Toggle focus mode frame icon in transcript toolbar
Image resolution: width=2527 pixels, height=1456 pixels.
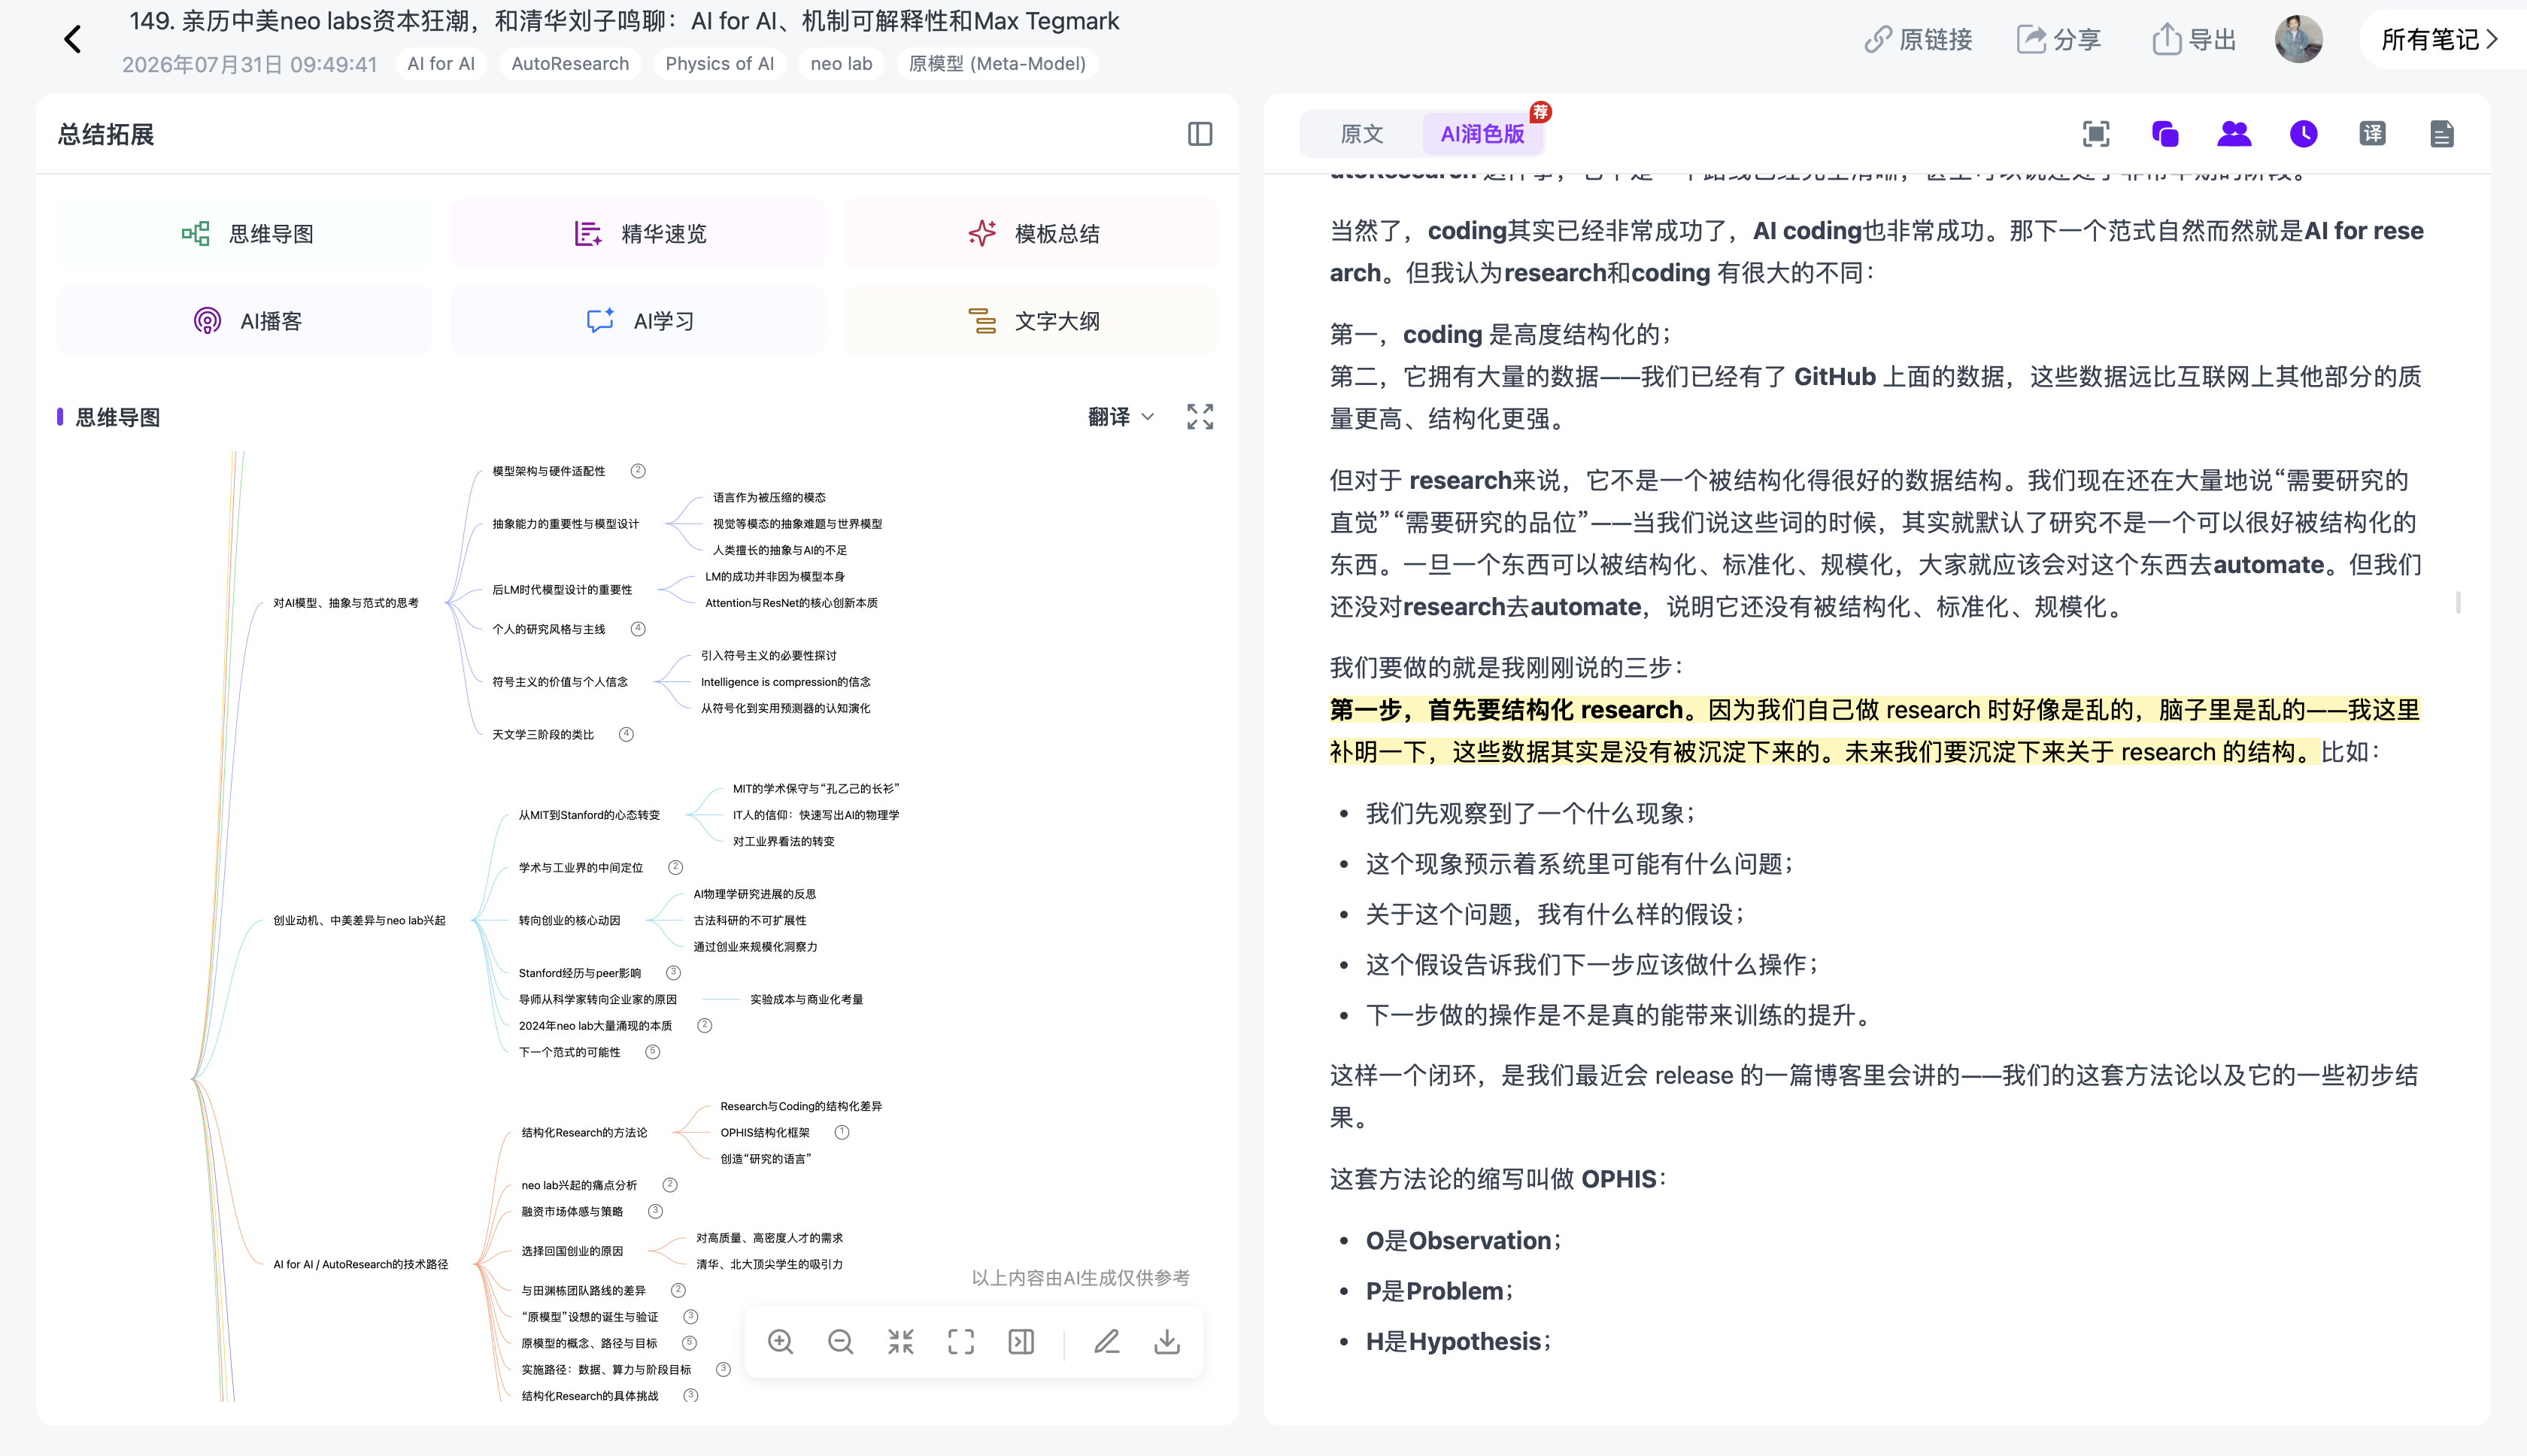click(x=2096, y=134)
